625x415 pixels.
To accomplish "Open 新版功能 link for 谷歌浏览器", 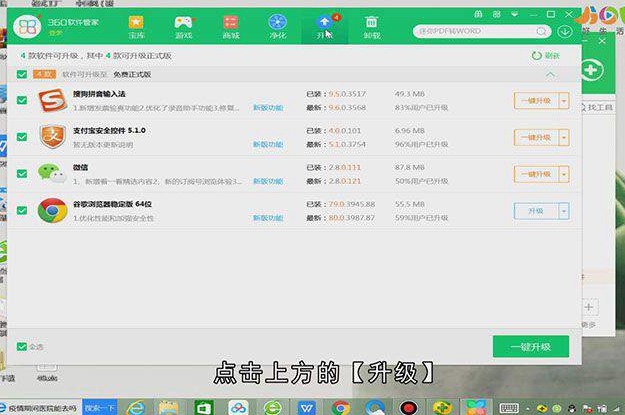I will (x=268, y=218).
